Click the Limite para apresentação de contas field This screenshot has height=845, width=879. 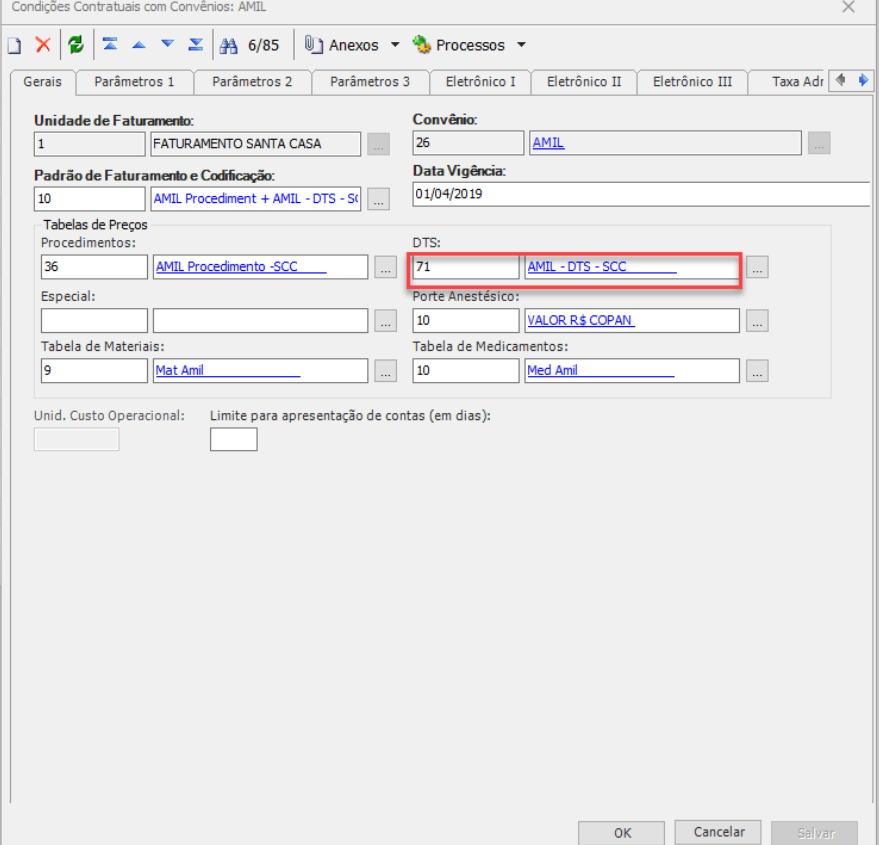coord(234,440)
